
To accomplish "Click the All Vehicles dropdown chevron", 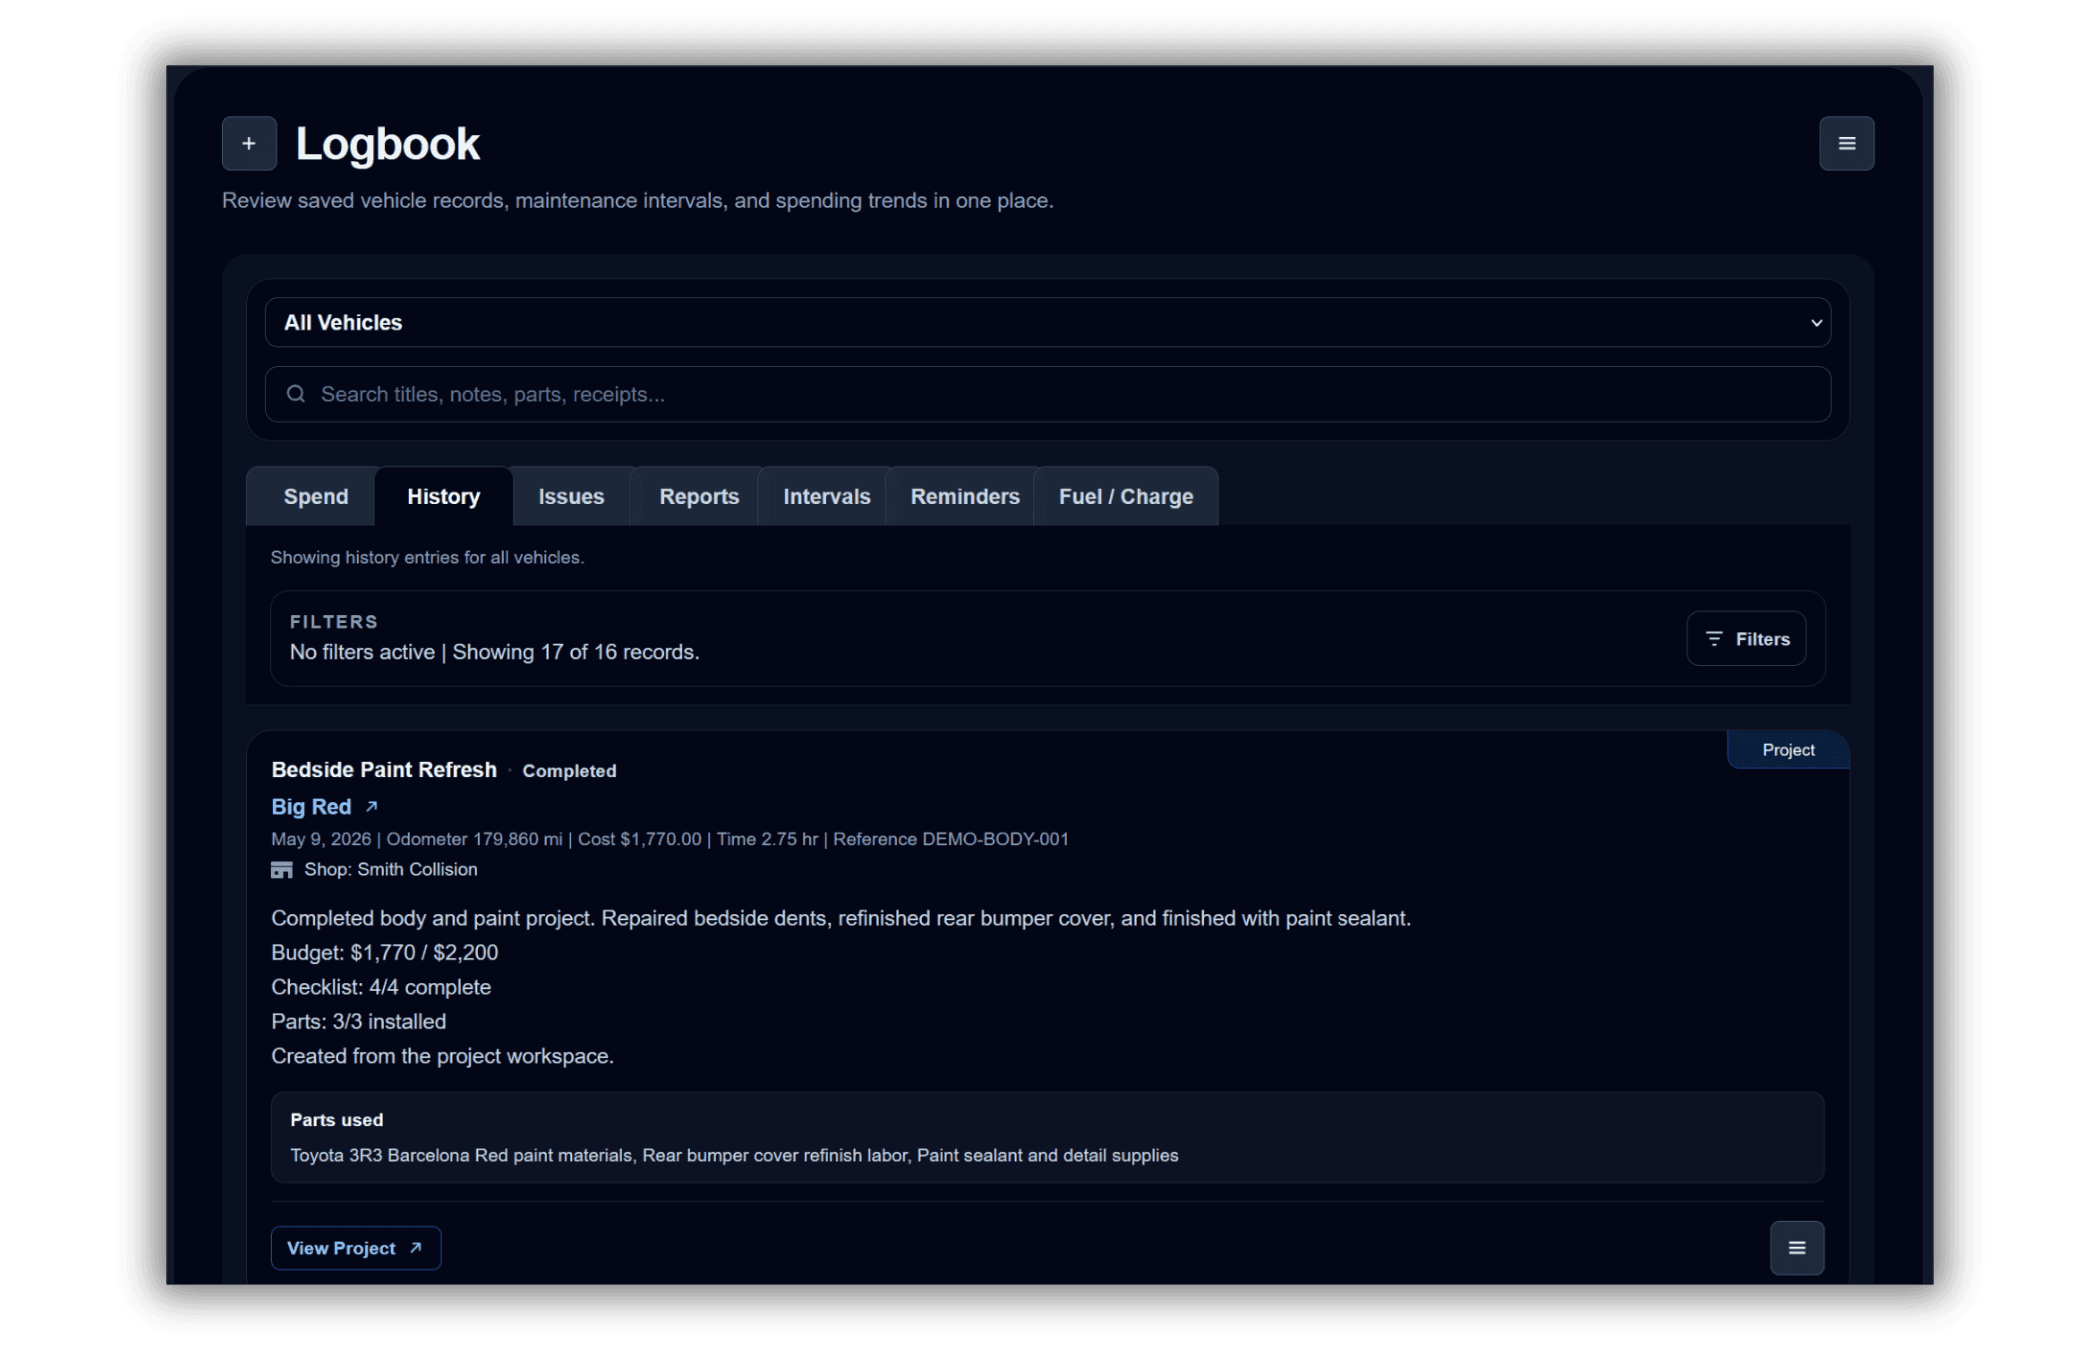I will (1816, 323).
